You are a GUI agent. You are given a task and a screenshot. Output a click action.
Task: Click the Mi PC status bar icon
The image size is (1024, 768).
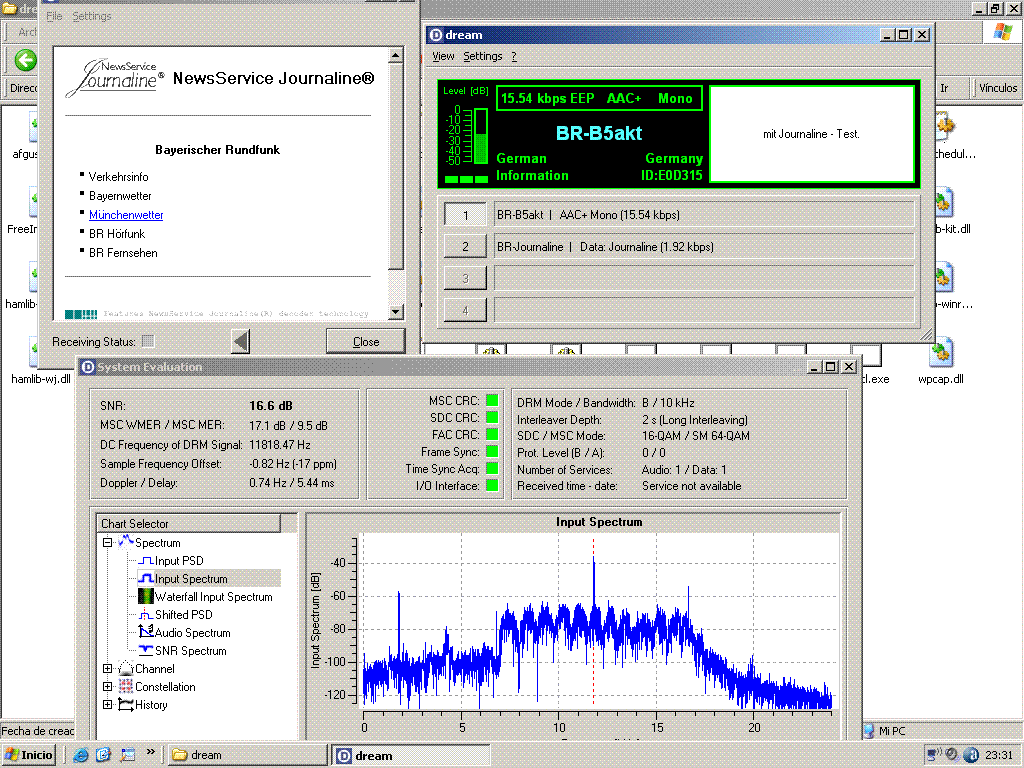click(869, 731)
